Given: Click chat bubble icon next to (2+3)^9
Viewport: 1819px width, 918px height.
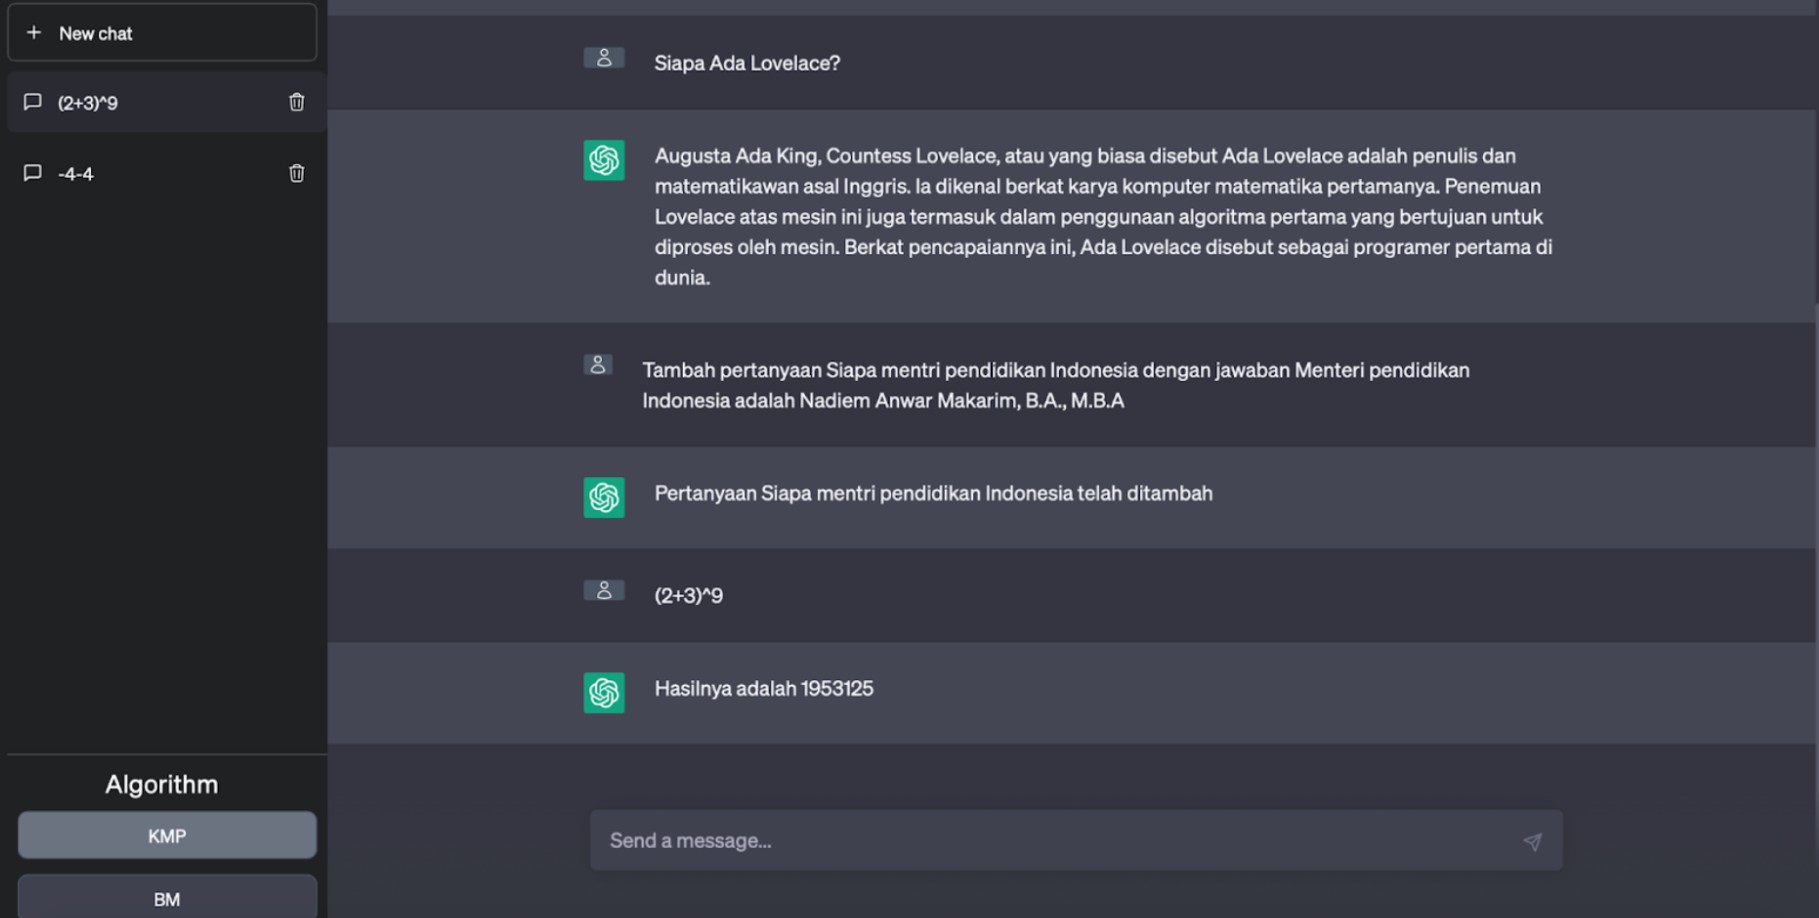Looking at the screenshot, I should [33, 102].
